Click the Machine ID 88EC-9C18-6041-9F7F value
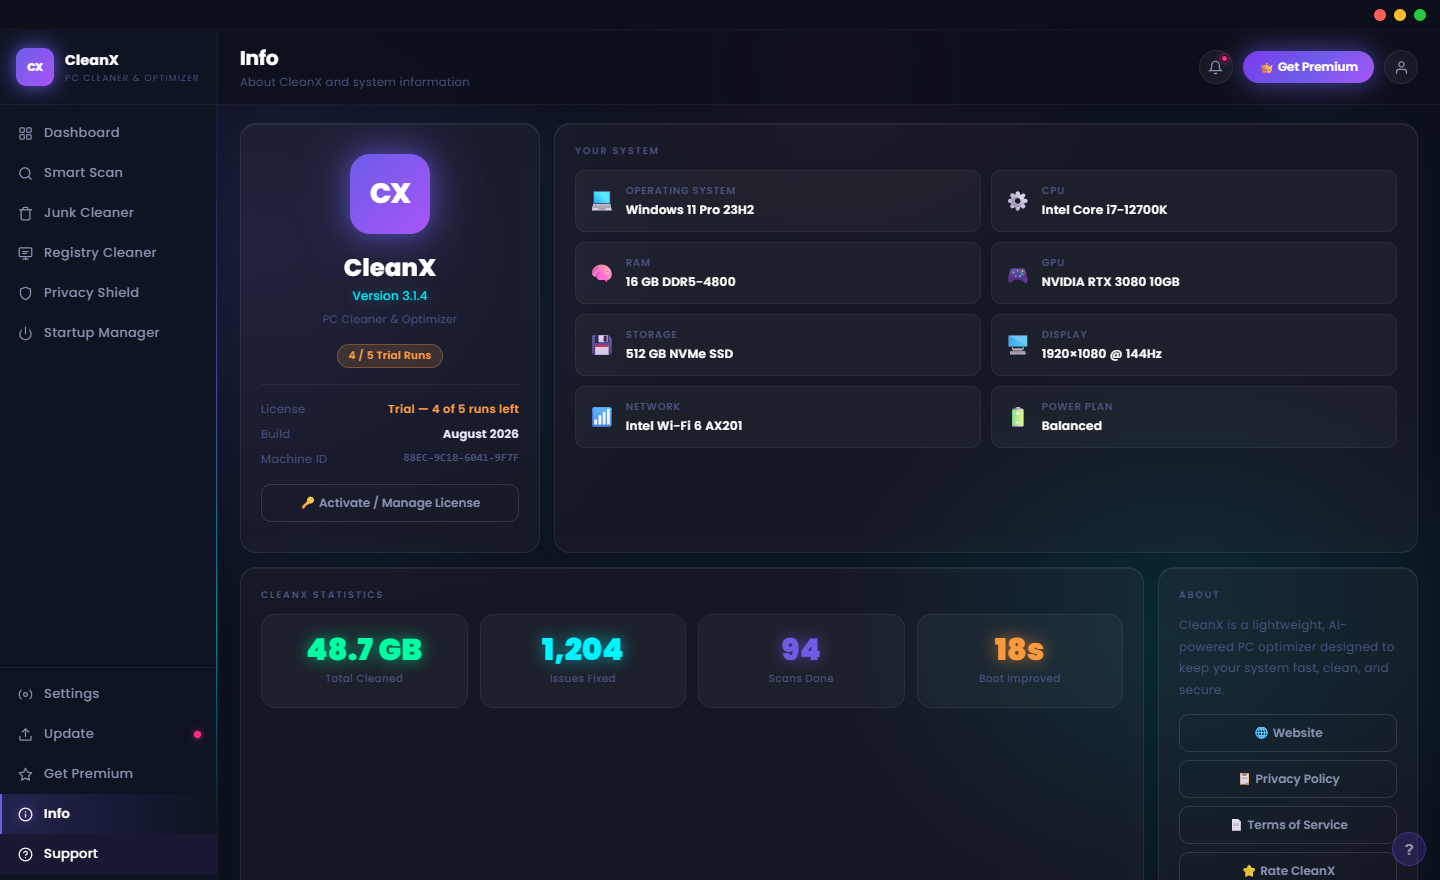 click(461, 458)
